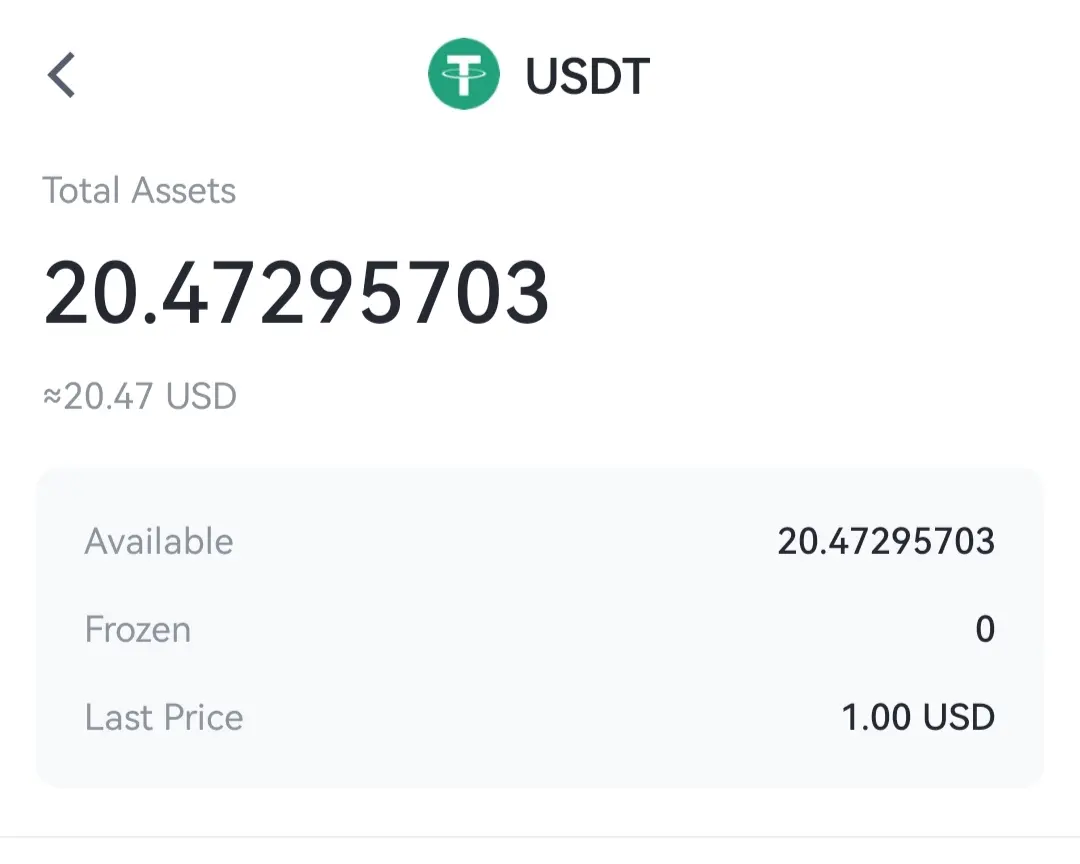Tap the Available amount 20.47295703
The height and width of the screenshot is (864, 1080).
(x=886, y=542)
